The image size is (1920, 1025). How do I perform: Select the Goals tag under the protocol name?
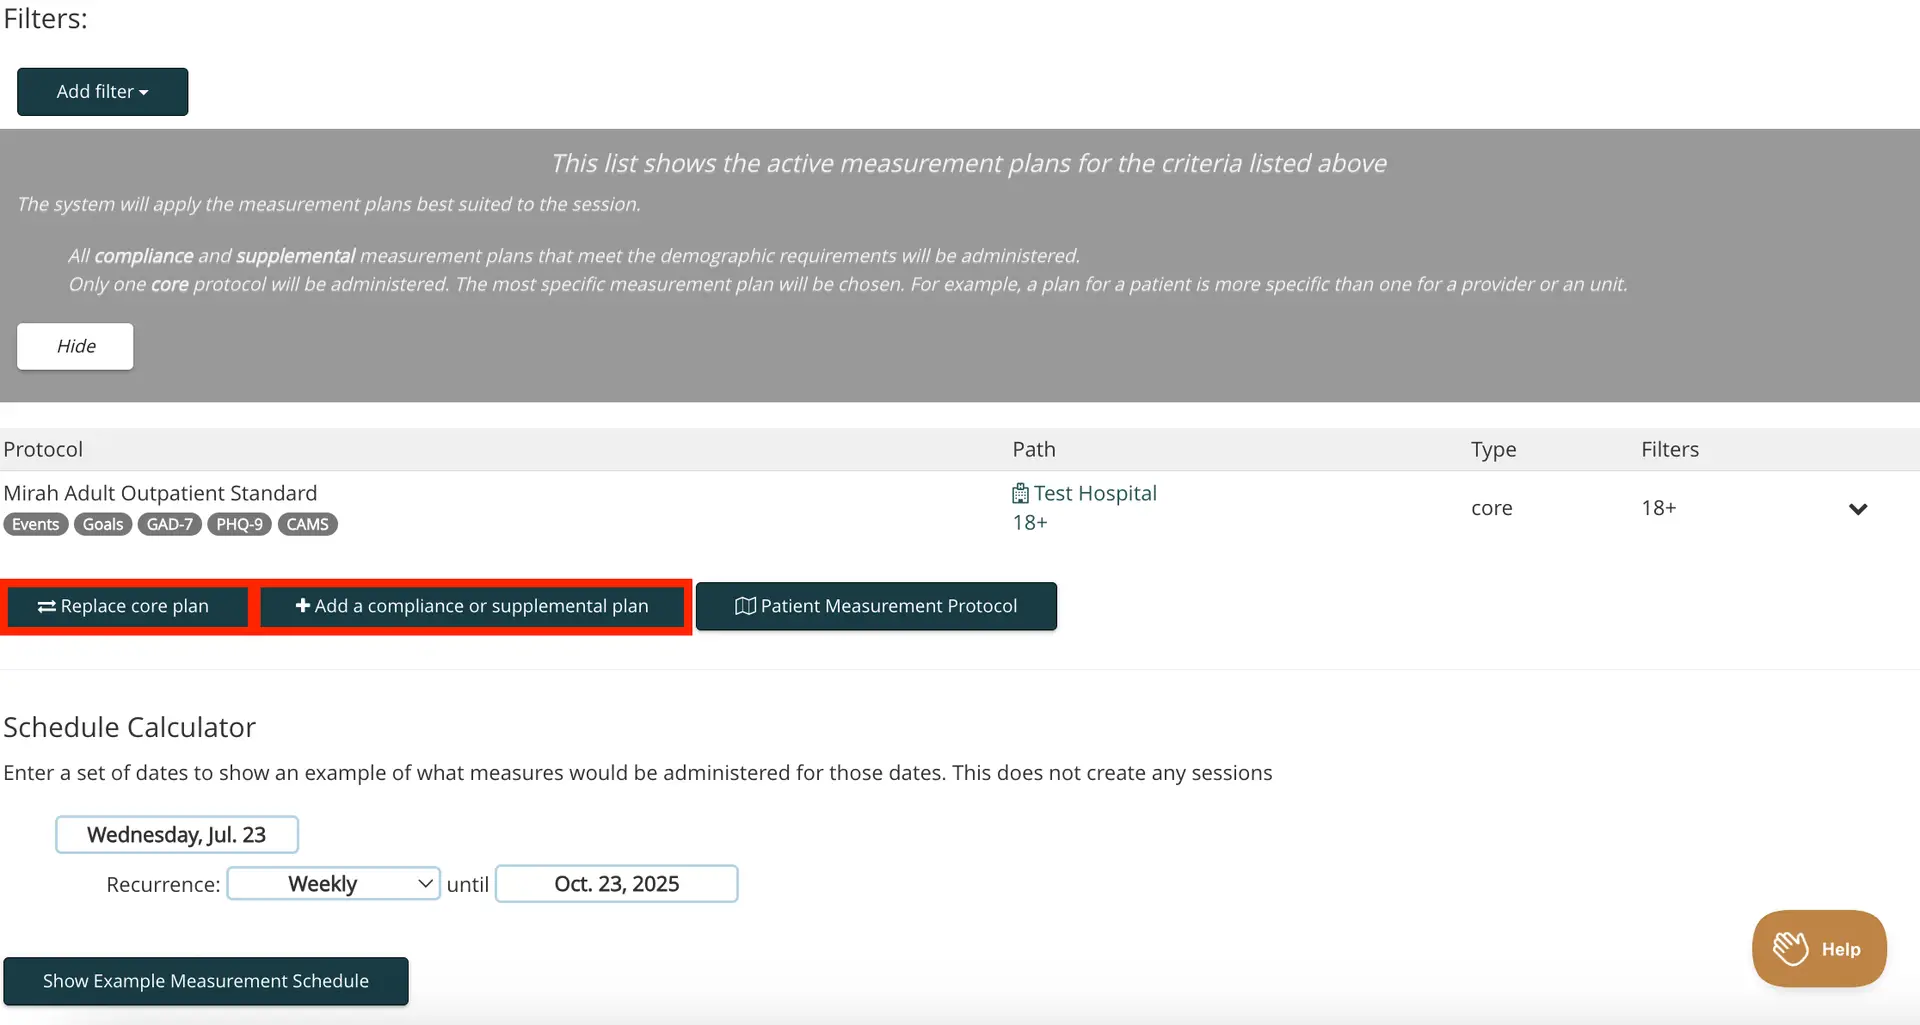[x=102, y=524]
